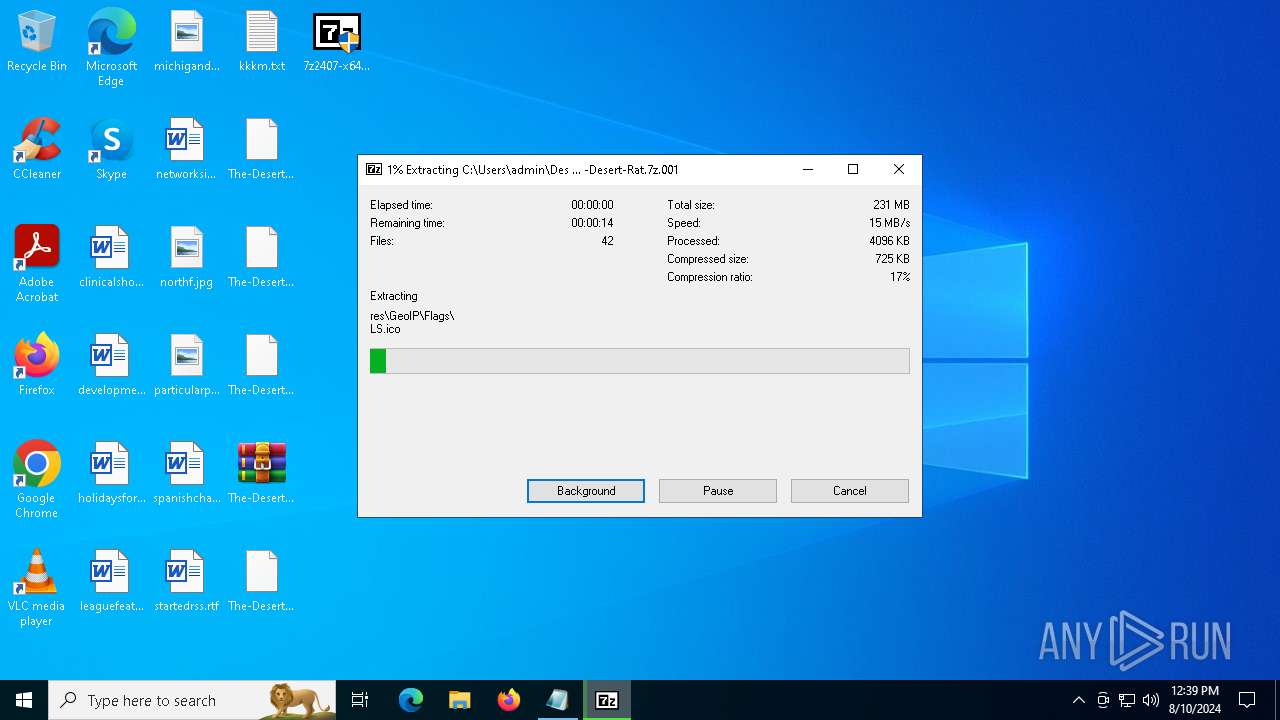Select the spanishcha... Word document
This screenshot has width=1280, height=720.
click(x=186, y=474)
